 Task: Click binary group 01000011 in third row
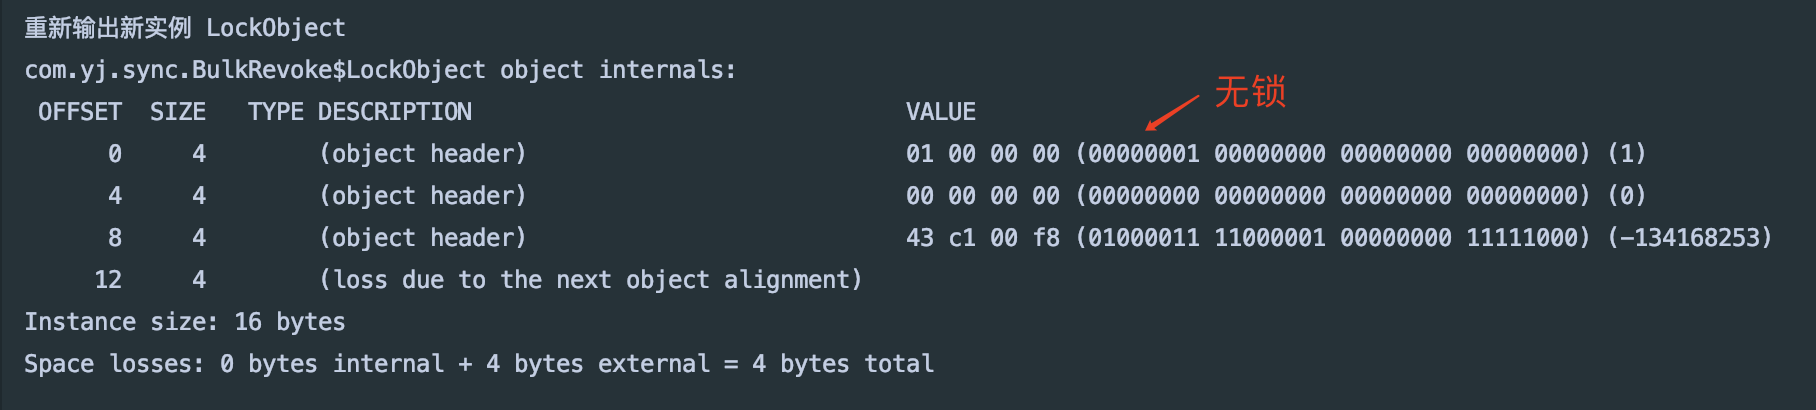[x=1143, y=238]
